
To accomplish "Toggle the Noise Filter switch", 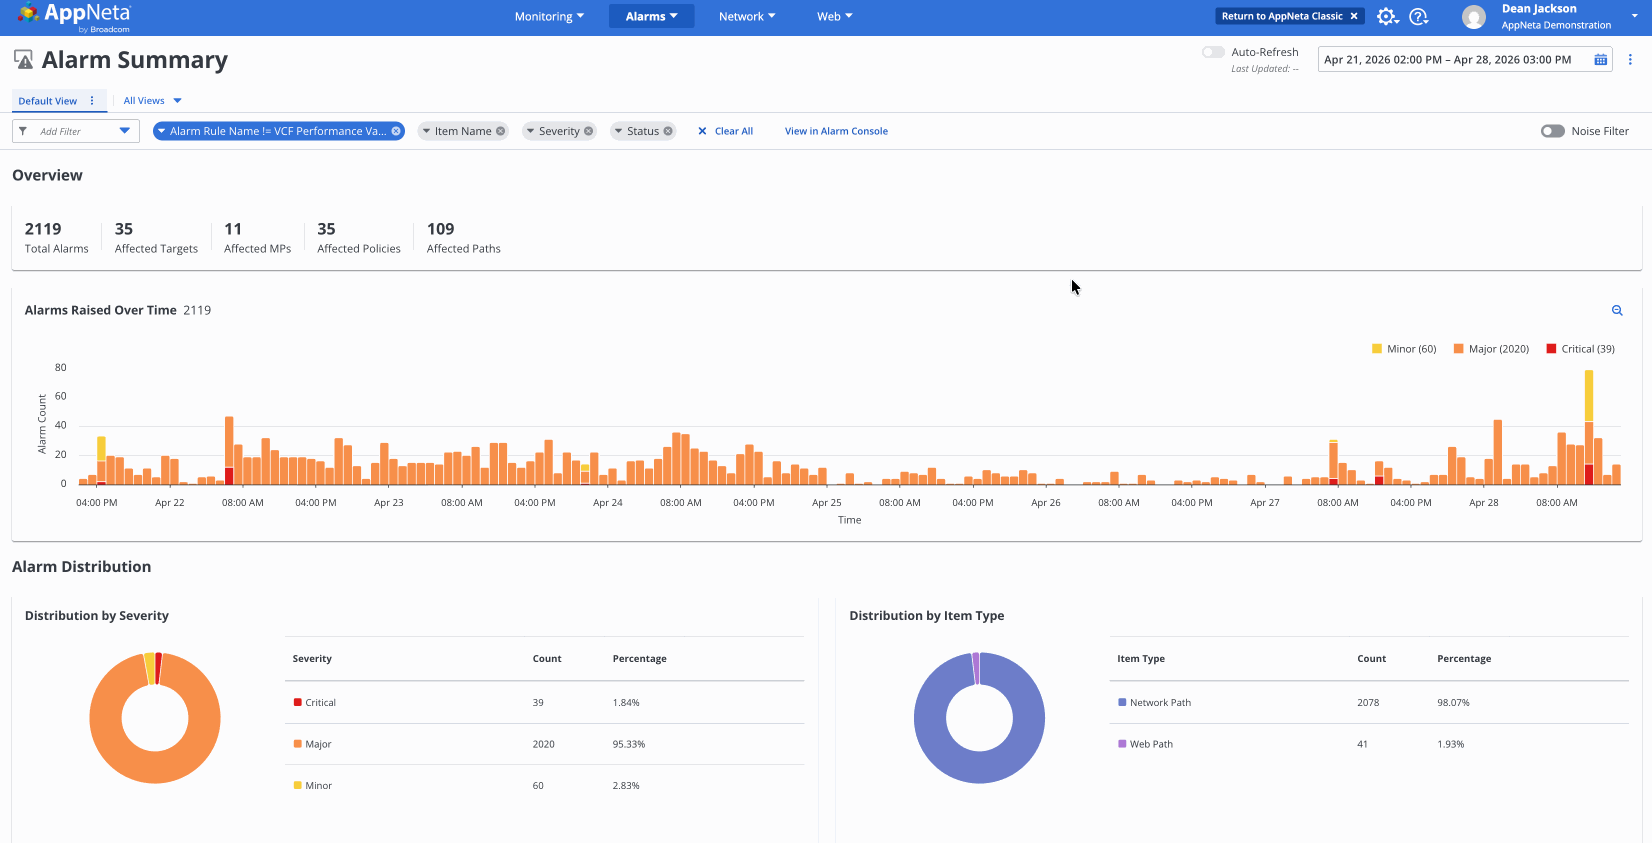I will coord(1552,131).
